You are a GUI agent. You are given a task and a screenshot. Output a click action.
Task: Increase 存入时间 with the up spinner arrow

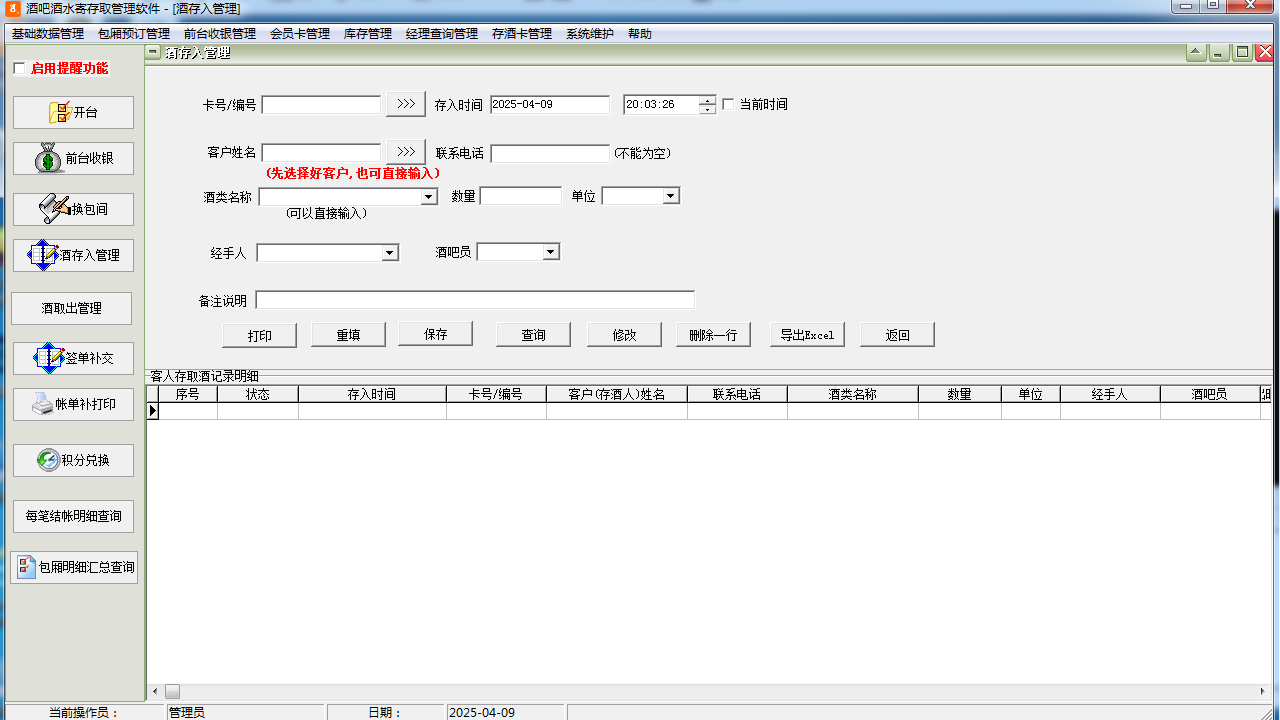708,100
